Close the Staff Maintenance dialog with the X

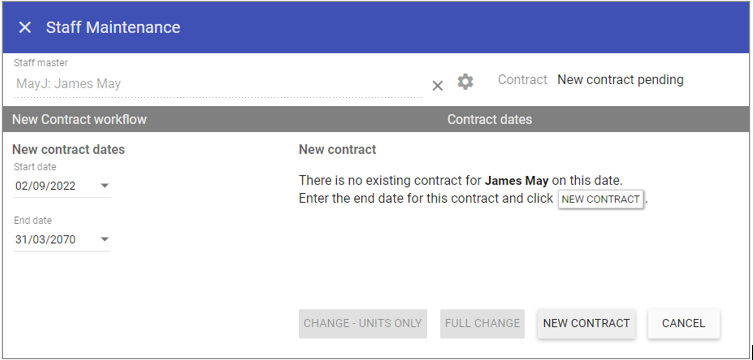click(24, 27)
